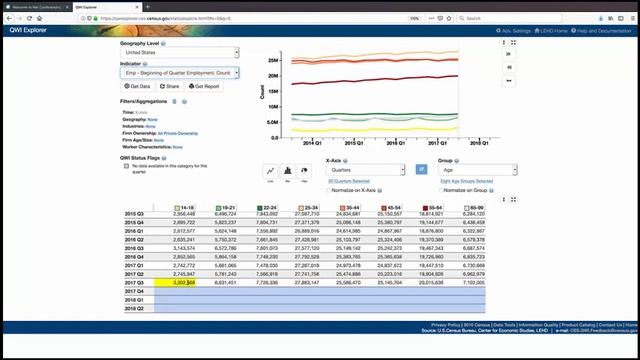
Task: Toggle the 22-24 age group legend box
Action: (260, 208)
